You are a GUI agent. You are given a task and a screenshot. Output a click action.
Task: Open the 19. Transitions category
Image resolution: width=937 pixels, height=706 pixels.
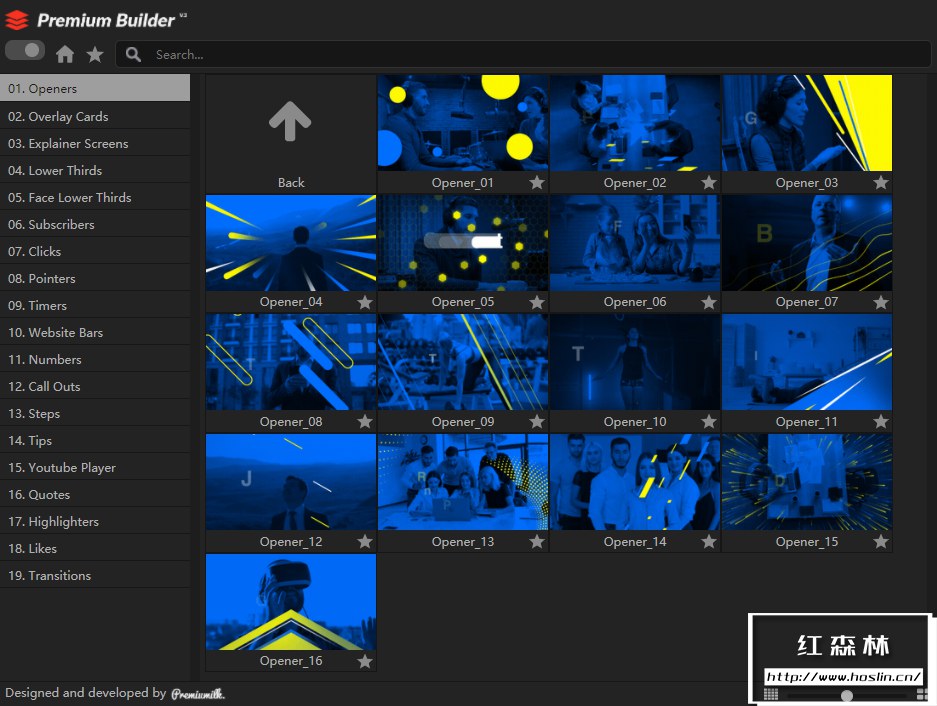(x=50, y=575)
